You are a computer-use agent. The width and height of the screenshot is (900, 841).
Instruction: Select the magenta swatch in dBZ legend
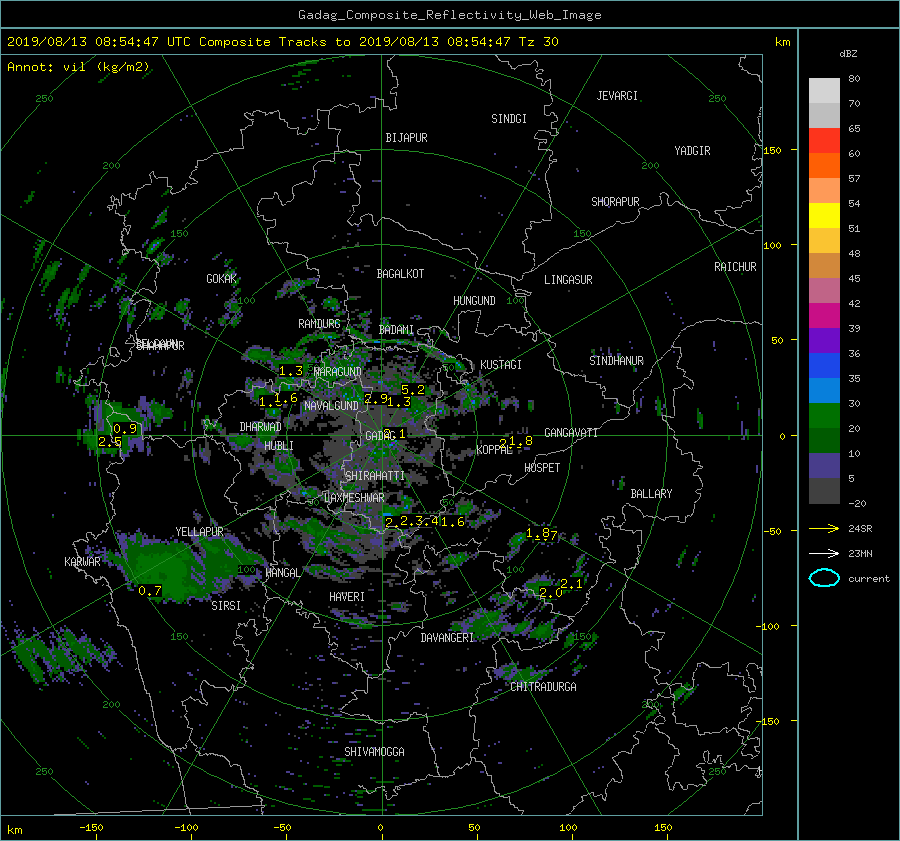[824, 315]
